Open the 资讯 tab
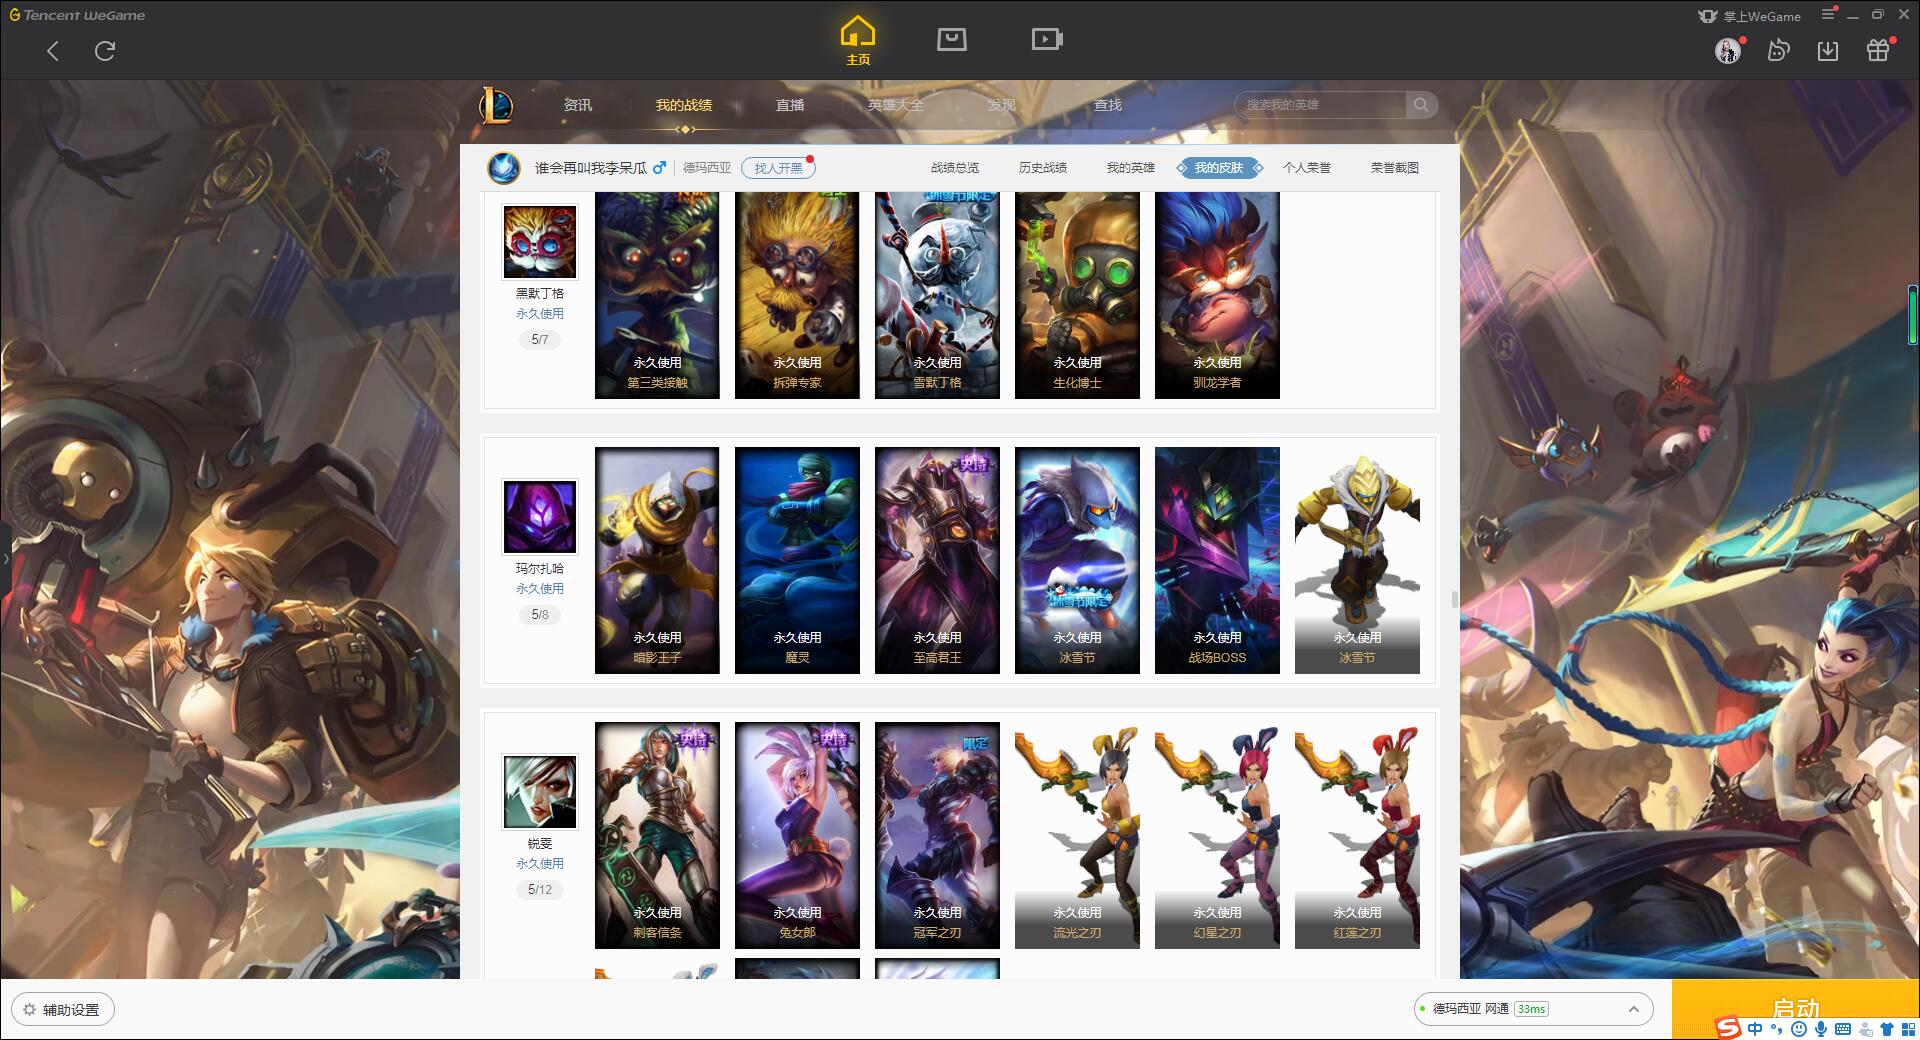Image resolution: width=1920 pixels, height=1040 pixels. pyautogui.click(x=577, y=105)
